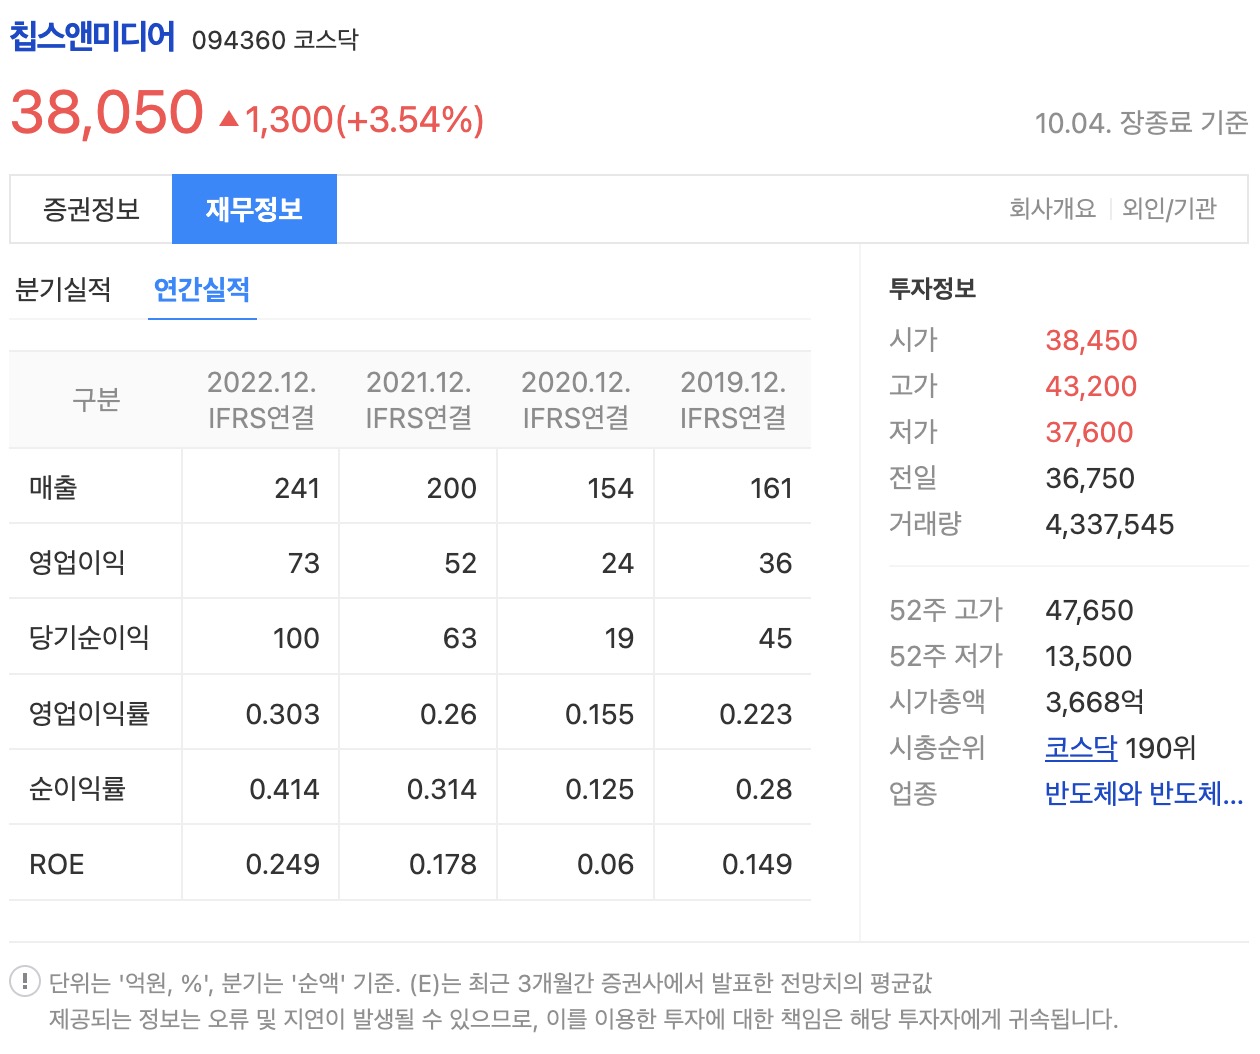Click the 영업이익률 value 0.223
Image resolution: width=1260 pixels, height=1054 pixels.
tap(756, 714)
